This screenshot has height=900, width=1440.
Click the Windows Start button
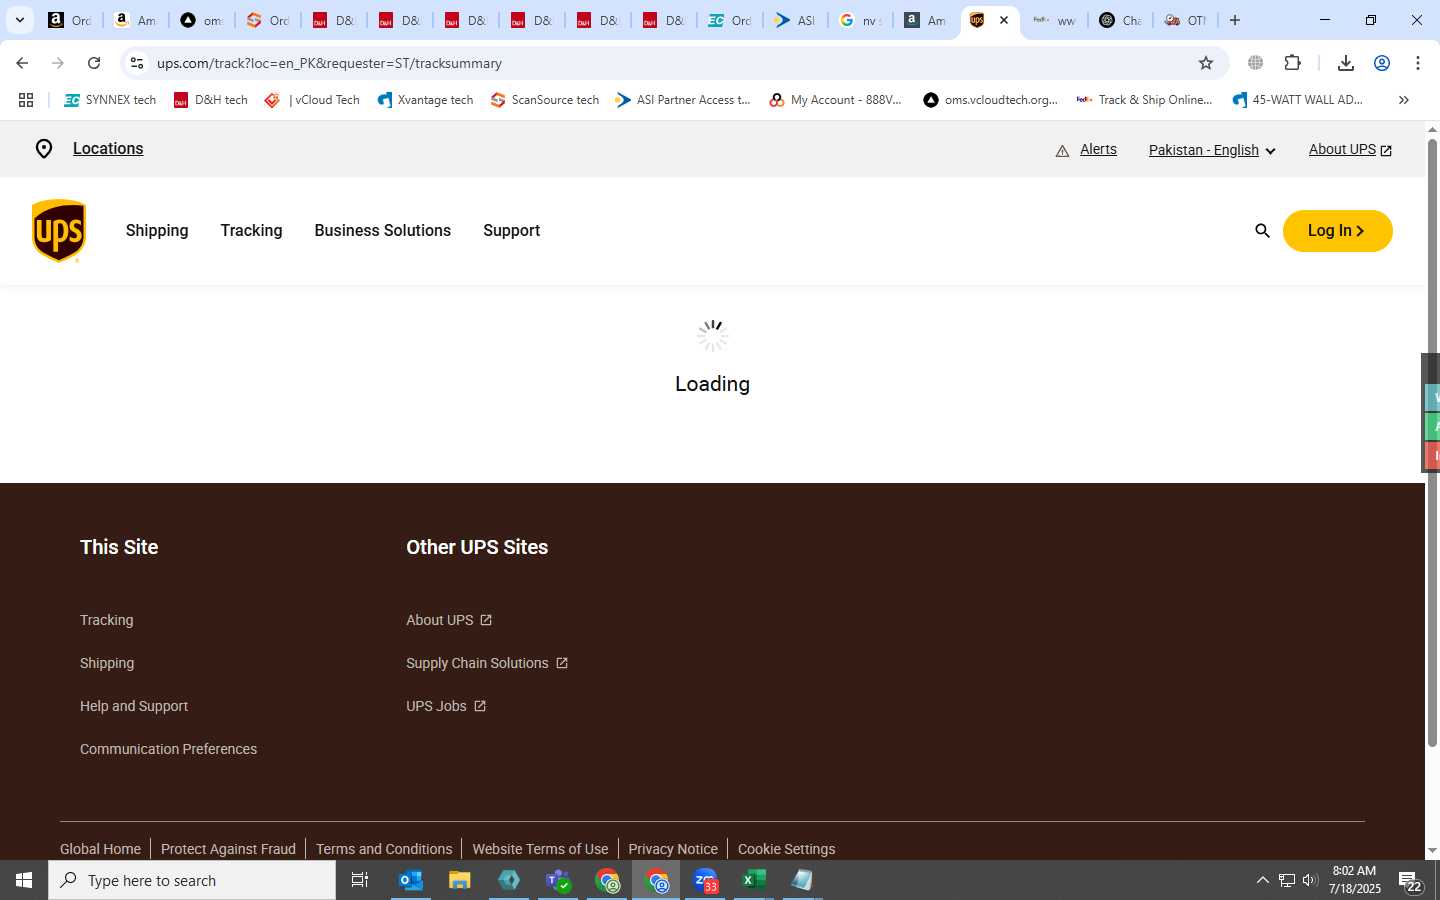point(24,880)
